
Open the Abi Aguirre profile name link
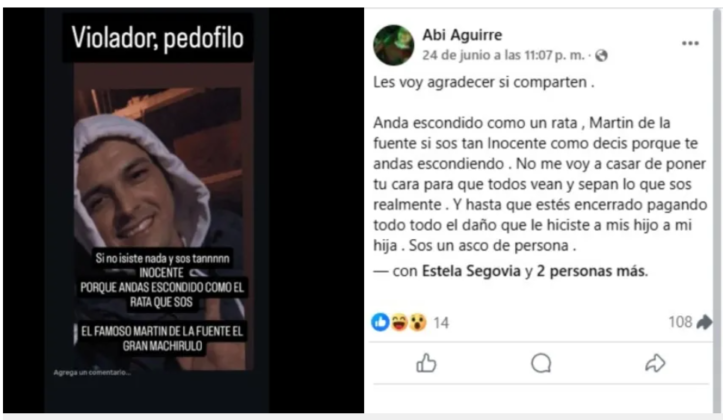(x=462, y=35)
